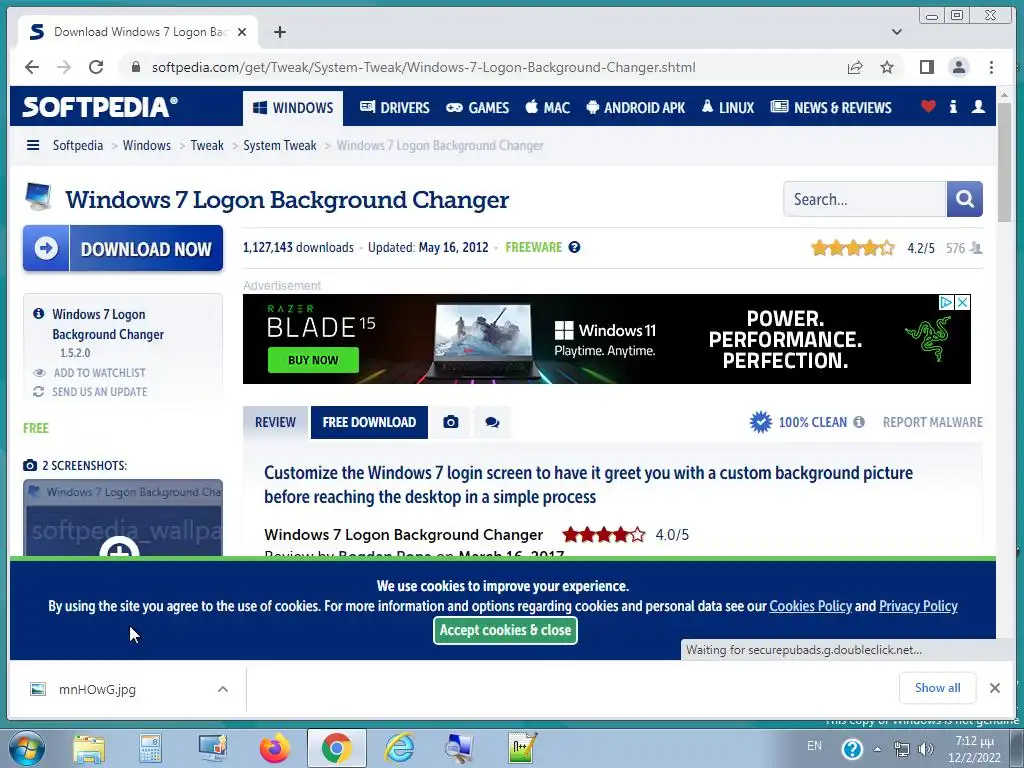This screenshot has height=768, width=1024.
Task: Click the Search input field
Action: point(865,199)
